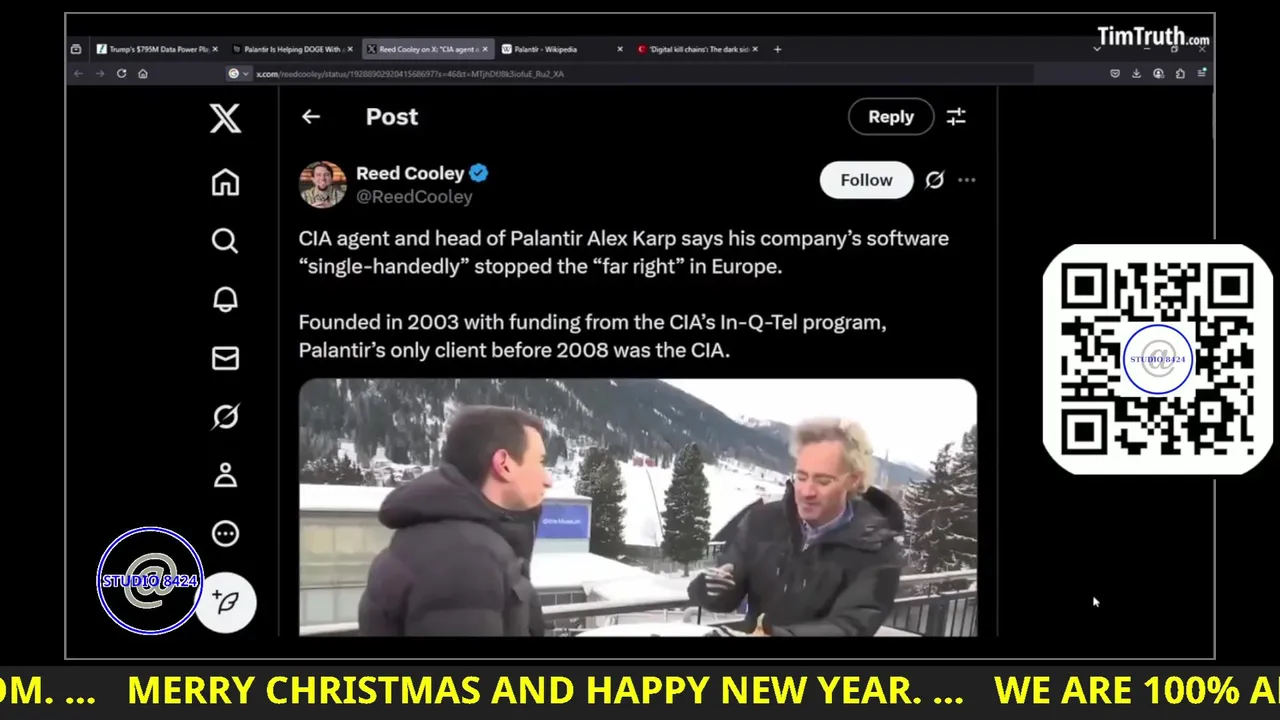
Task: Open the three-dot post options menu
Action: [966, 180]
